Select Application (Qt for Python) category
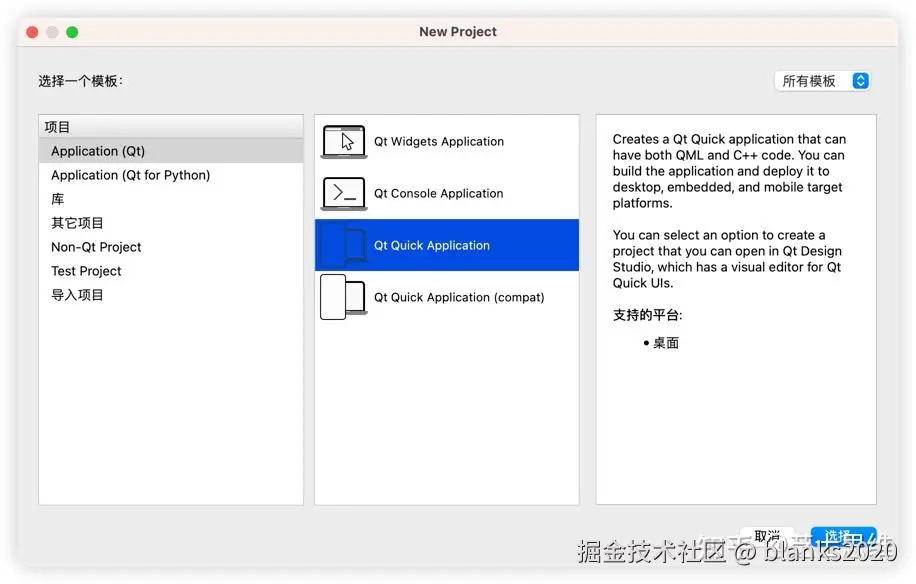This screenshot has width=916, height=584. point(171,175)
